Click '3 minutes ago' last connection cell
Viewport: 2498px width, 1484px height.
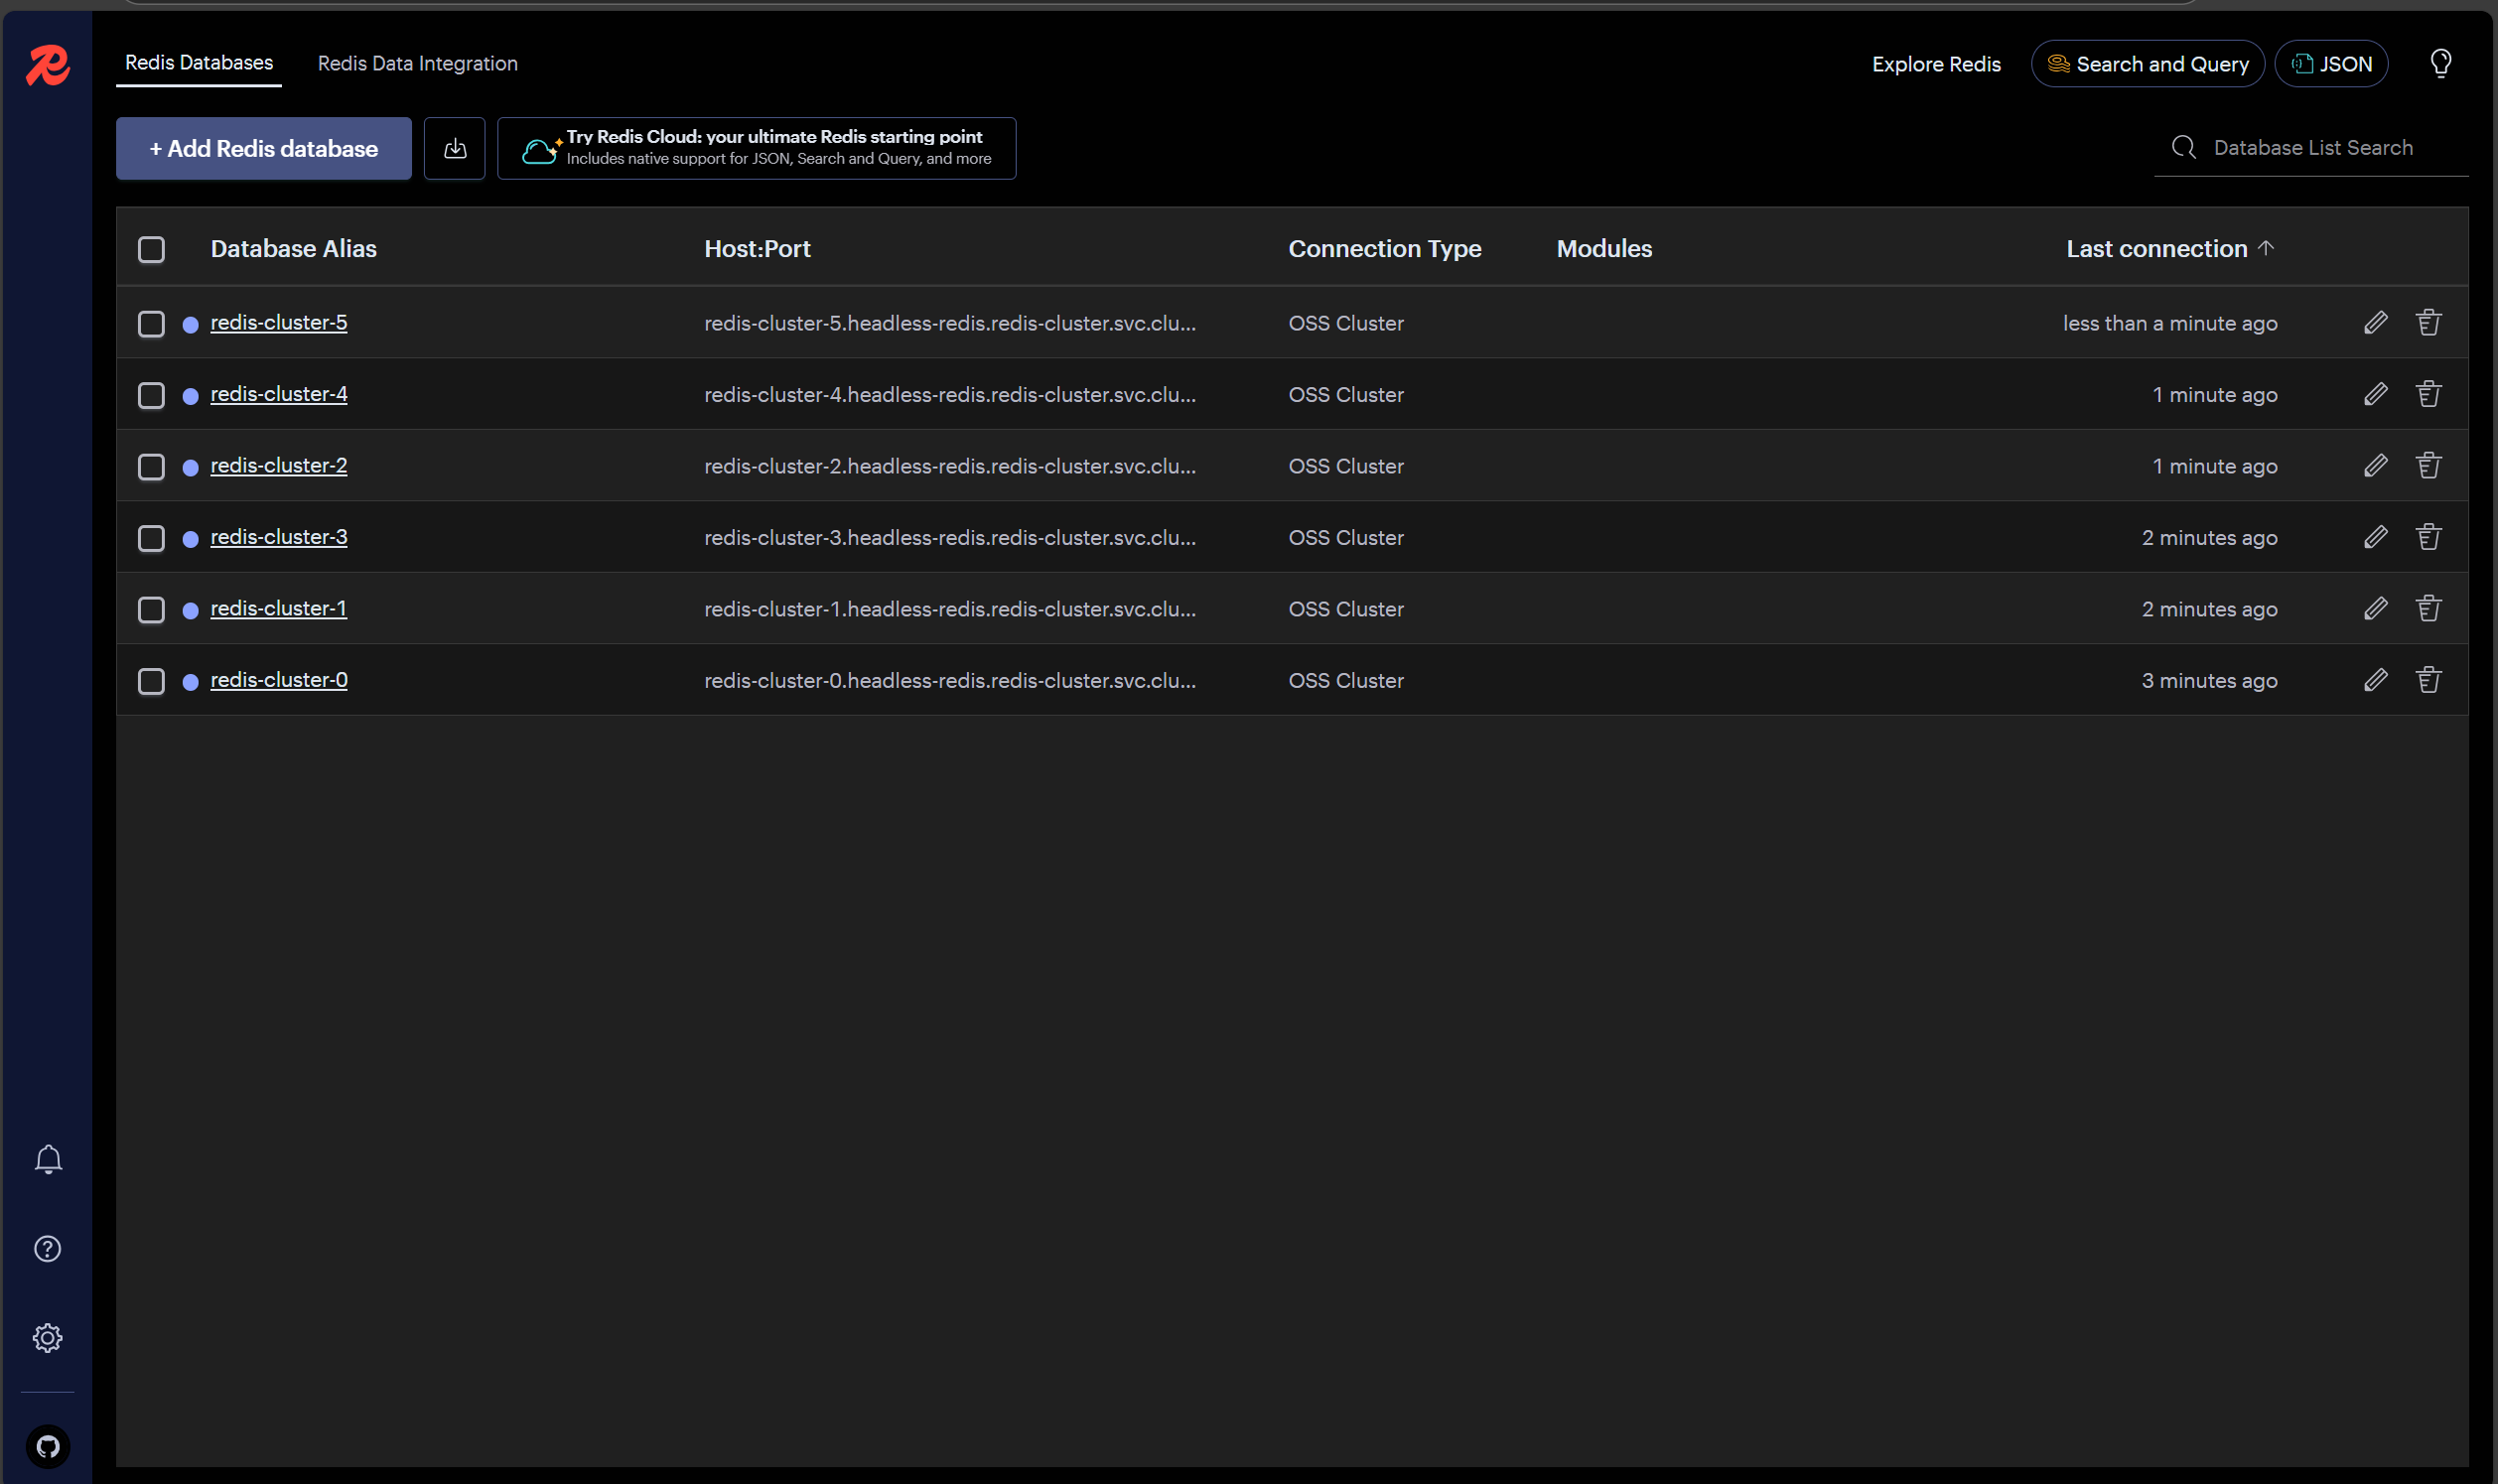[2209, 680]
